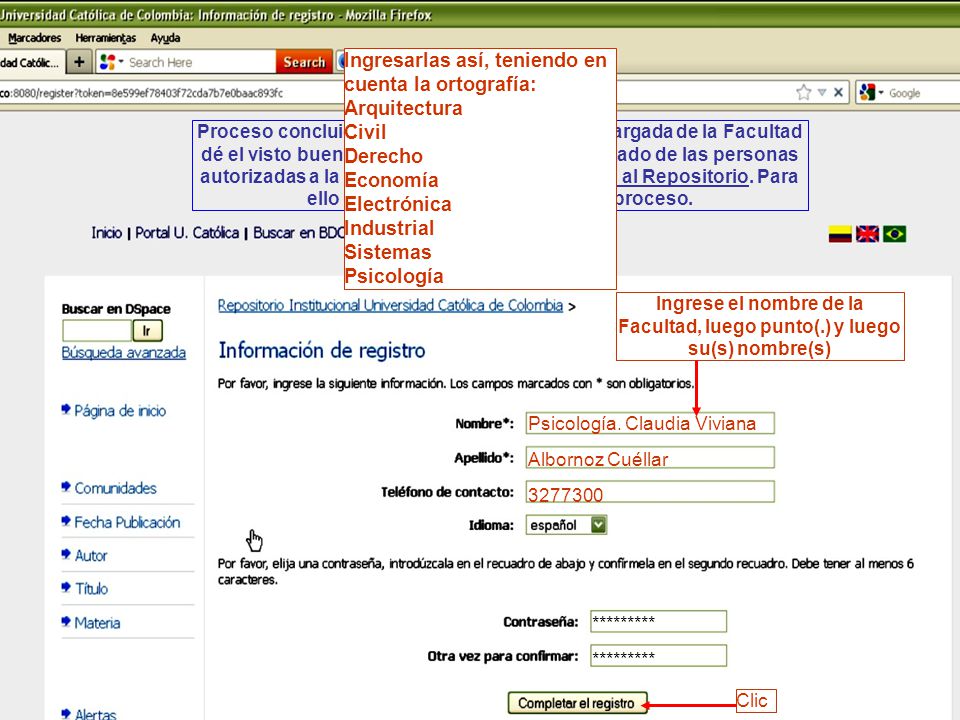Screen dimensions: 960x720
Task: Open a new tab with the plus button
Action: click(x=79, y=62)
